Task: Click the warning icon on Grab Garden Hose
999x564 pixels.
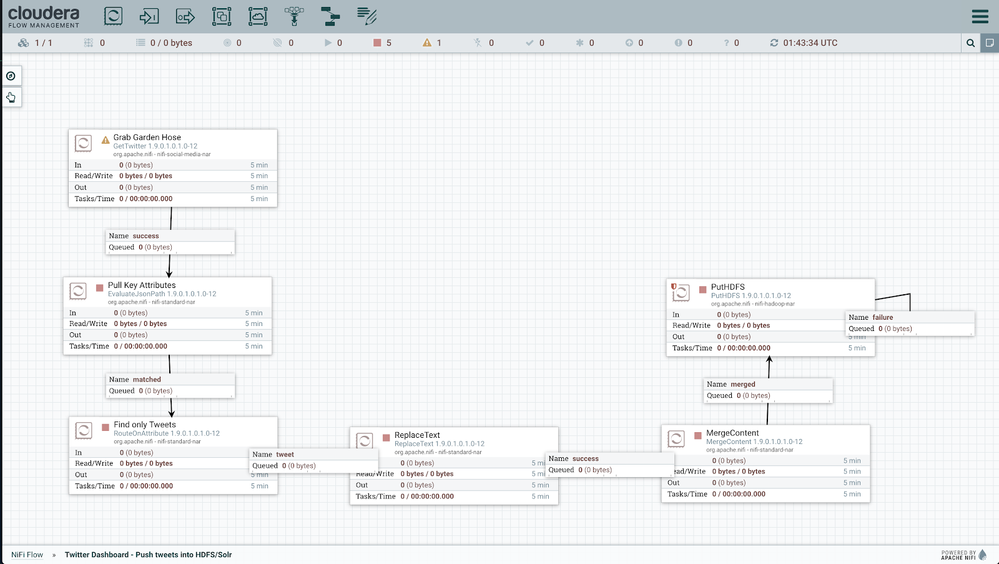Action: pyautogui.click(x=105, y=140)
